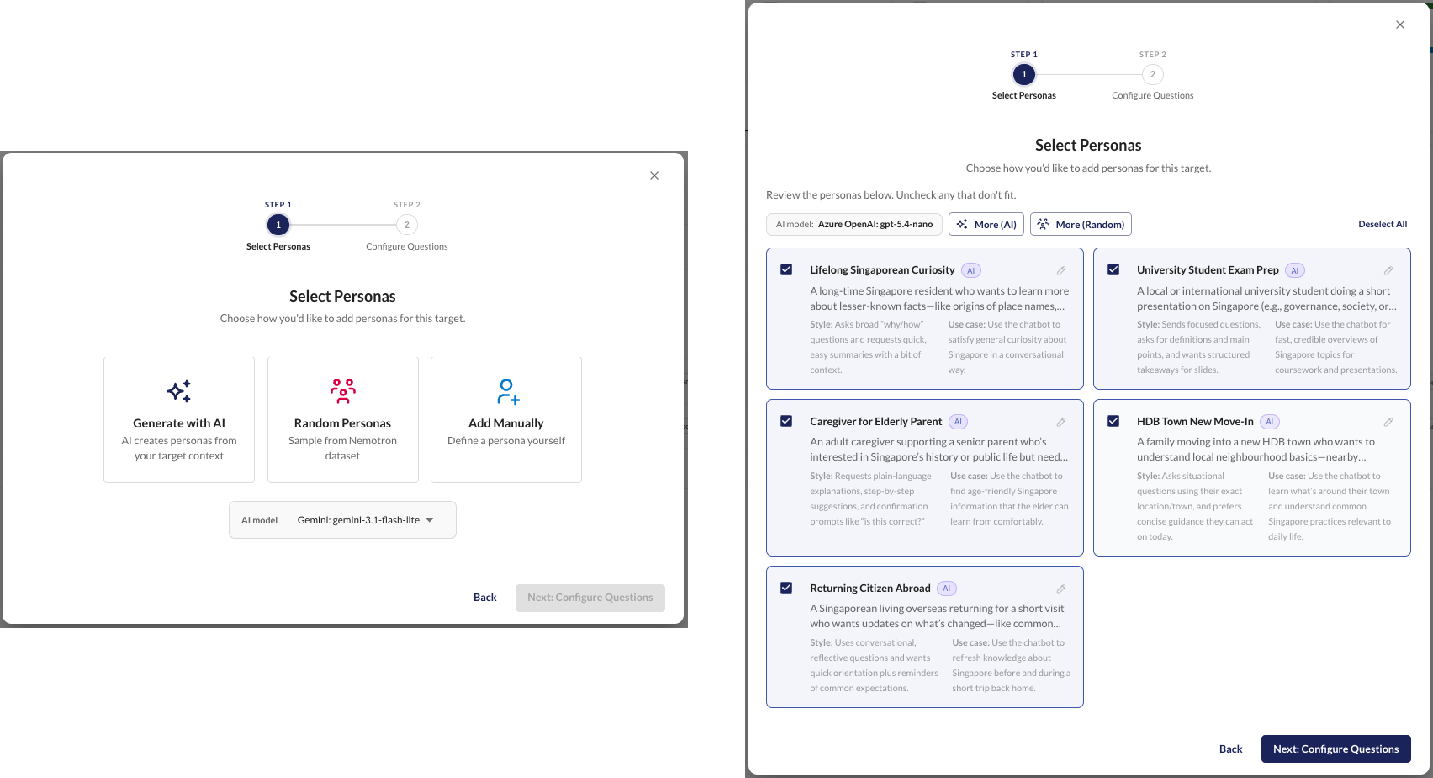Screen dimensions: 1433x778
Task: Click step 2 circle in left dialog
Action: tap(406, 225)
